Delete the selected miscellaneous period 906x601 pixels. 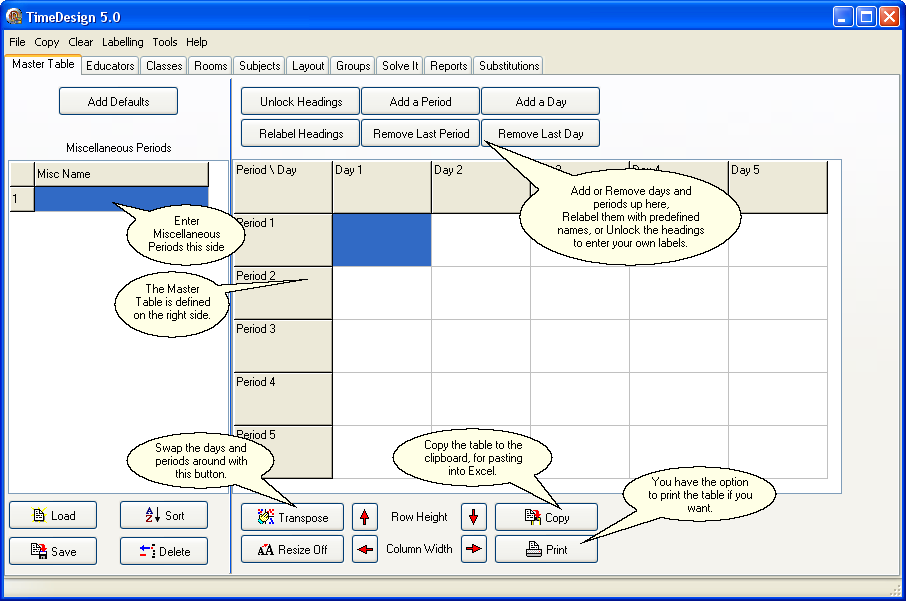point(164,551)
